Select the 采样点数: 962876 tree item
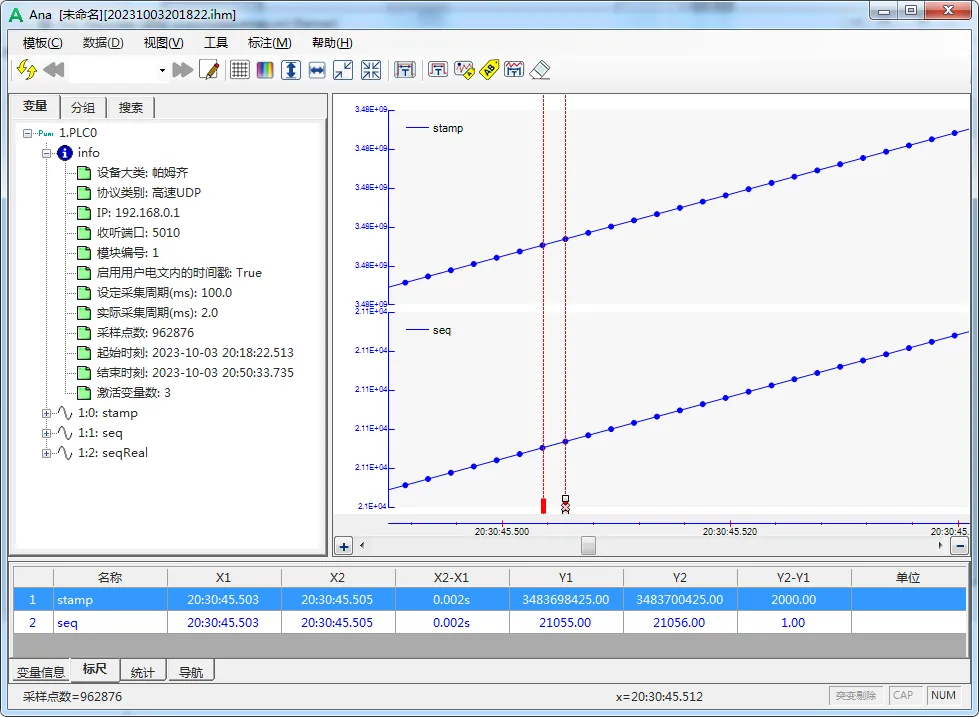The height and width of the screenshot is (717, 979). (x=145, y=333)
